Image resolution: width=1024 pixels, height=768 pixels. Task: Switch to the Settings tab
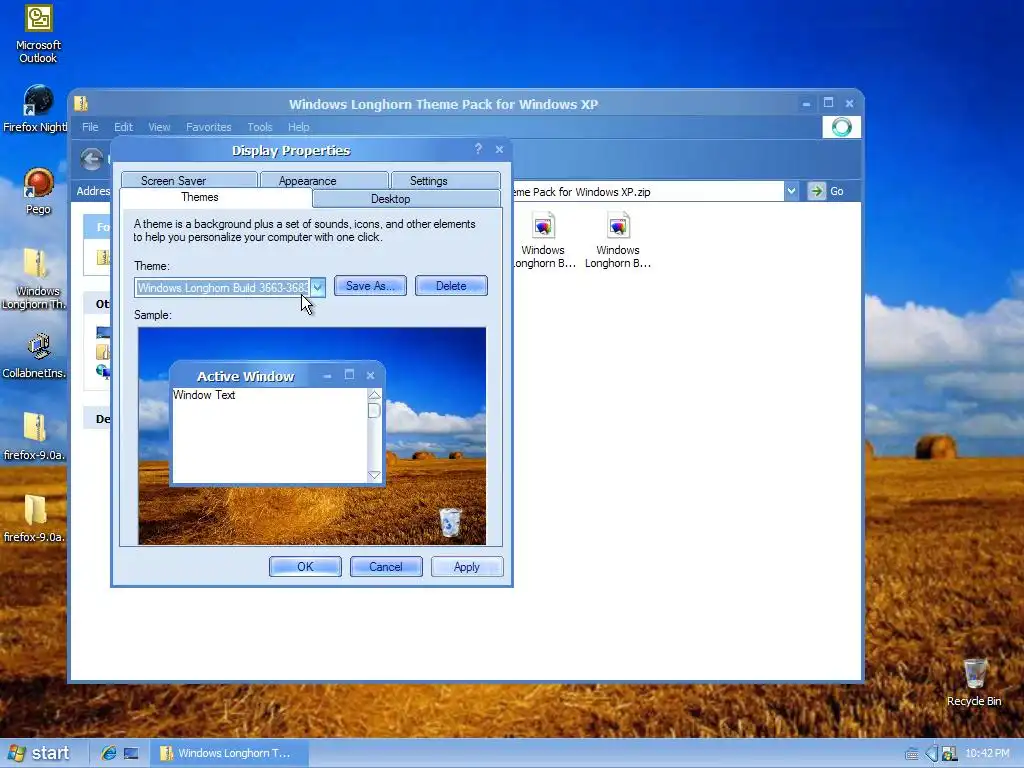coord(445,180)
